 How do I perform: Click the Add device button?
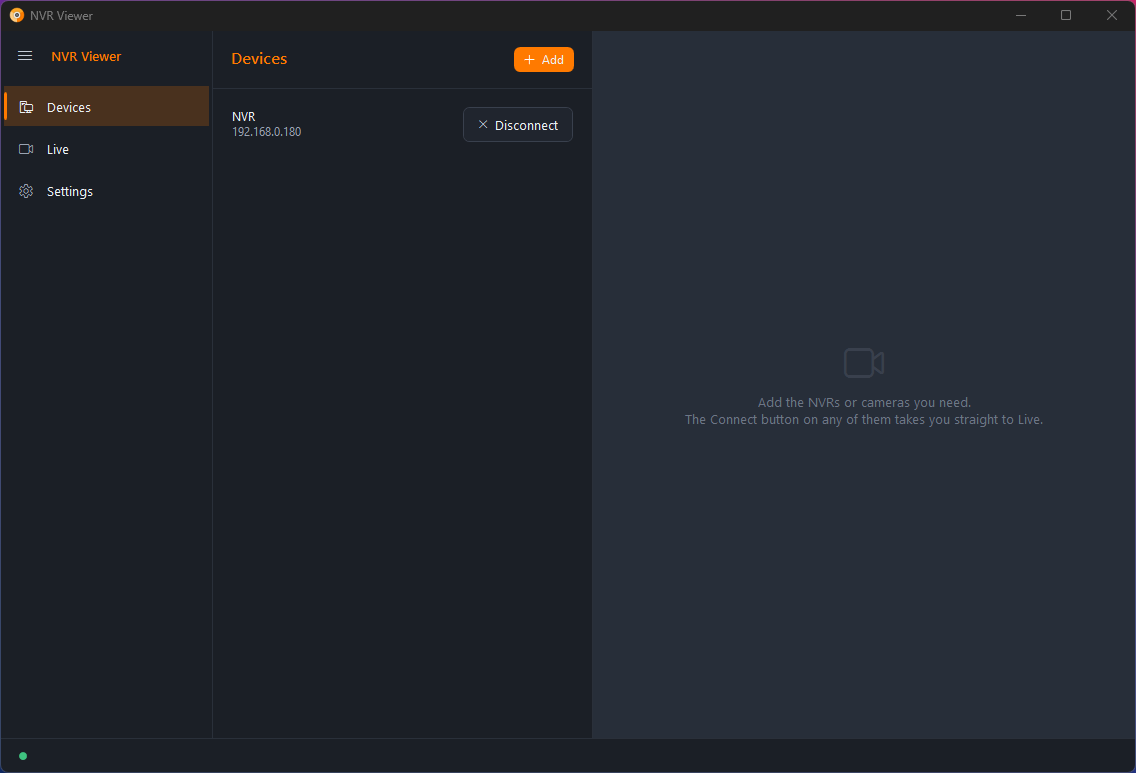pos(543,59)
